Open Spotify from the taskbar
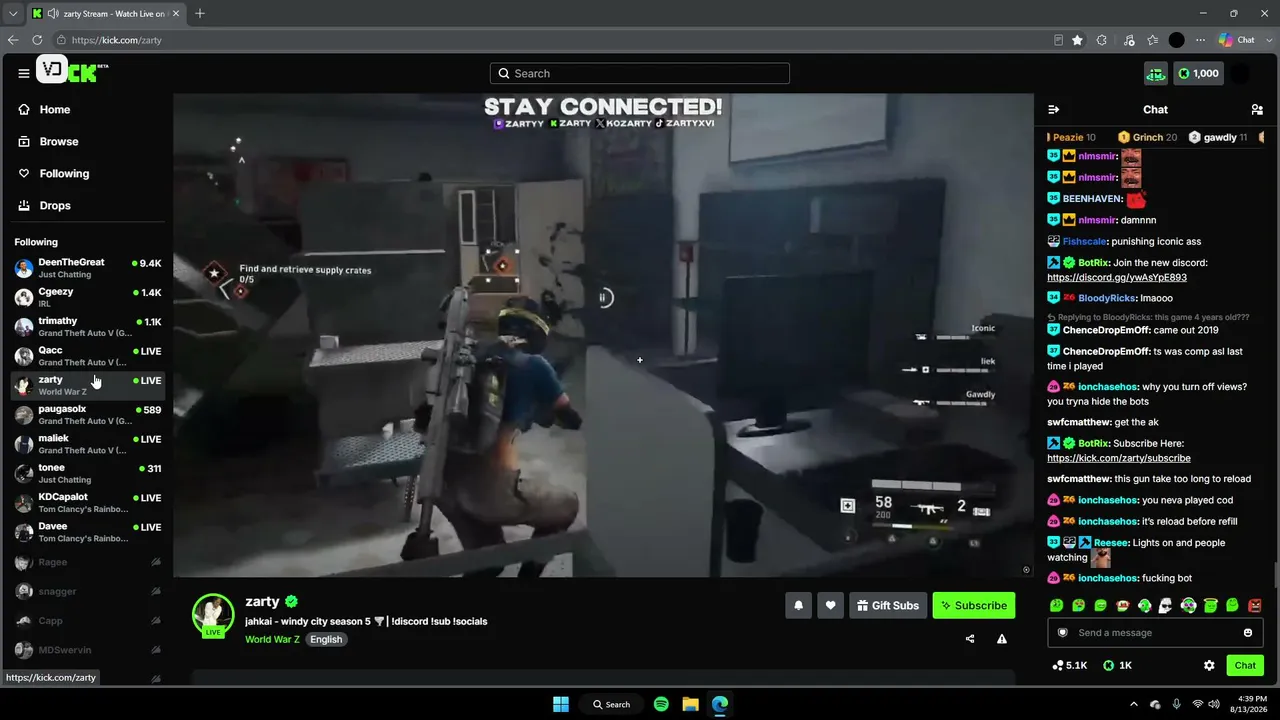 661,704
